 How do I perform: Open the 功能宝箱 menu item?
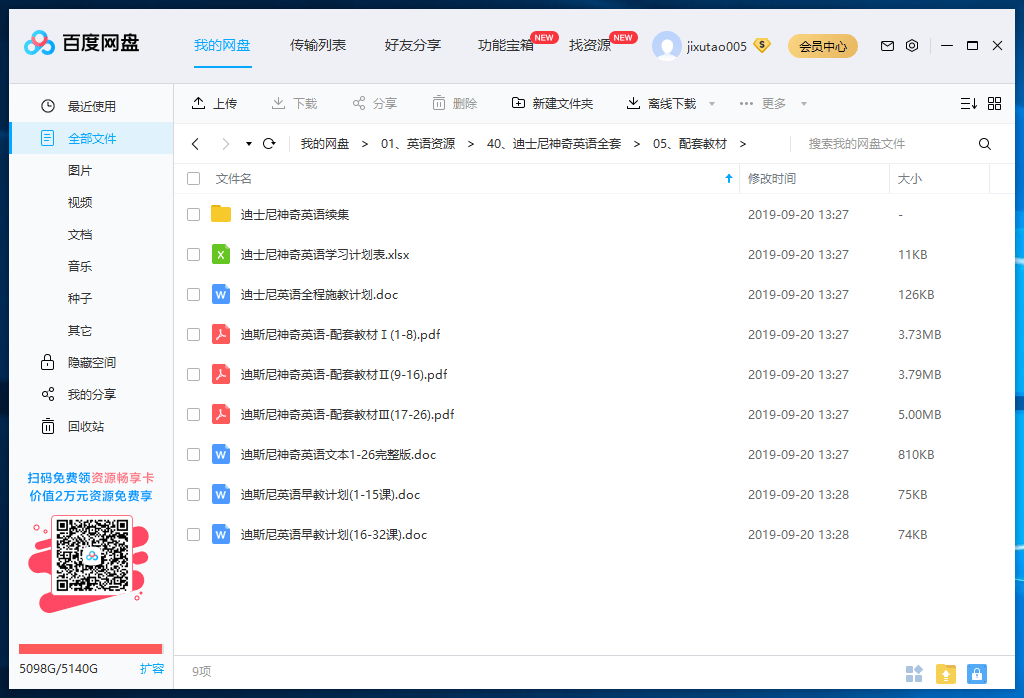508,44
